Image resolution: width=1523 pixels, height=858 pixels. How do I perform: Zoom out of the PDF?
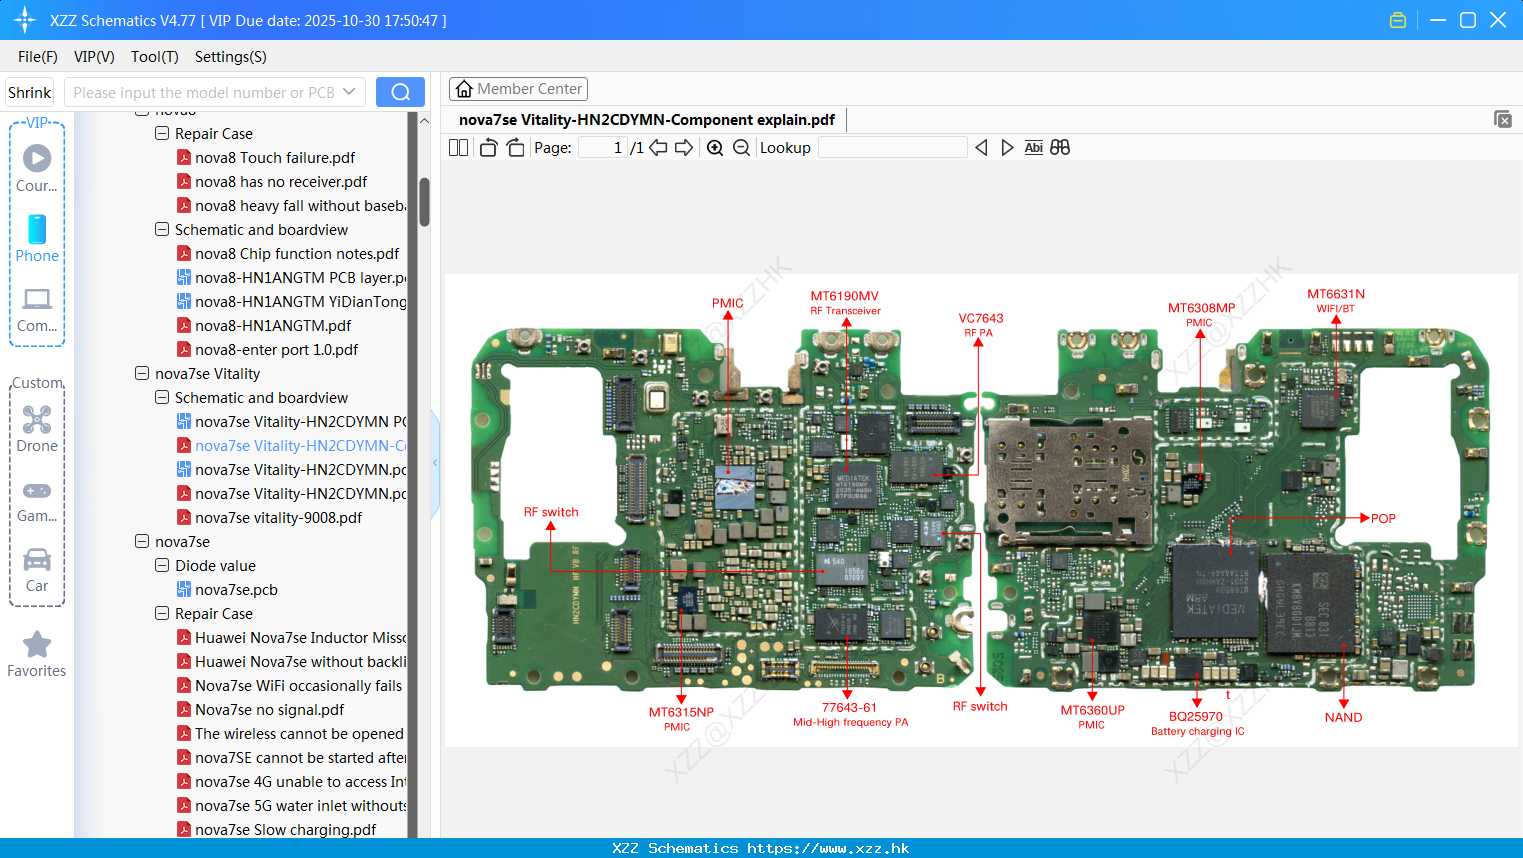click(x=741, y=147)
